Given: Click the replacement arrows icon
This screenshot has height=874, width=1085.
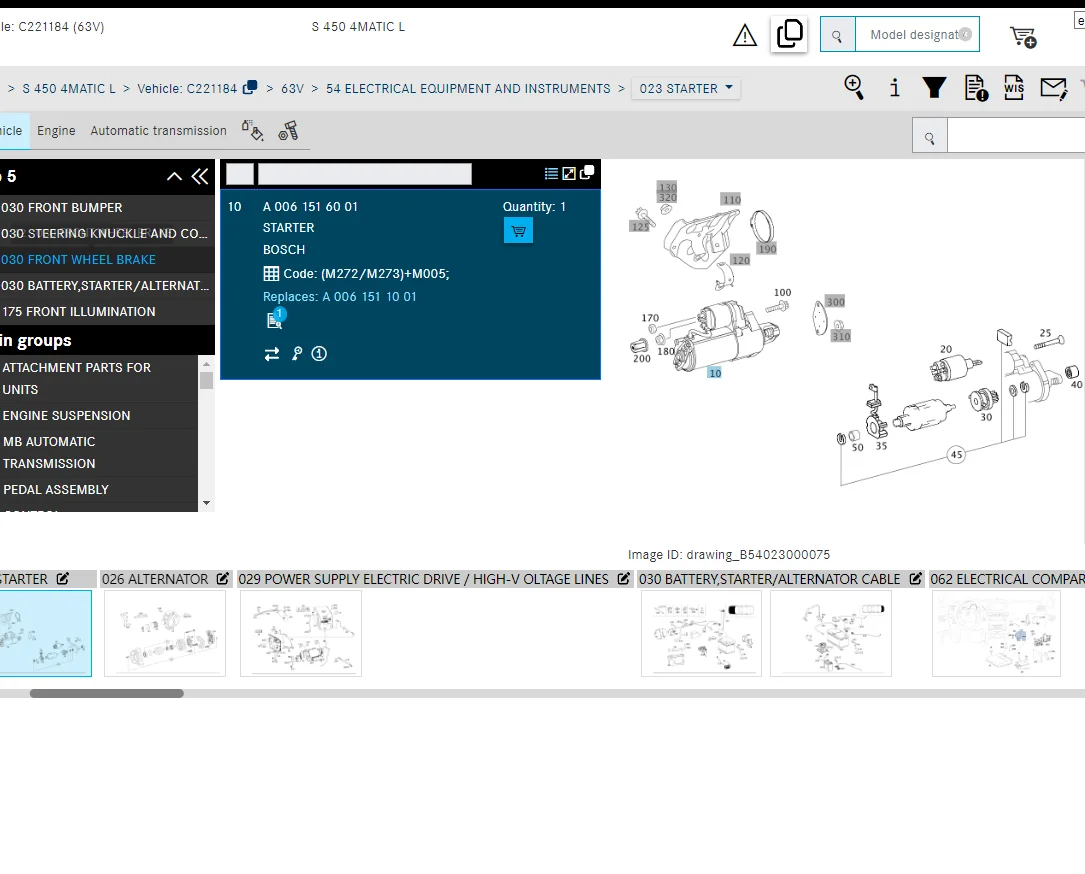Looking at the screenshot, I should pos(272,354).
